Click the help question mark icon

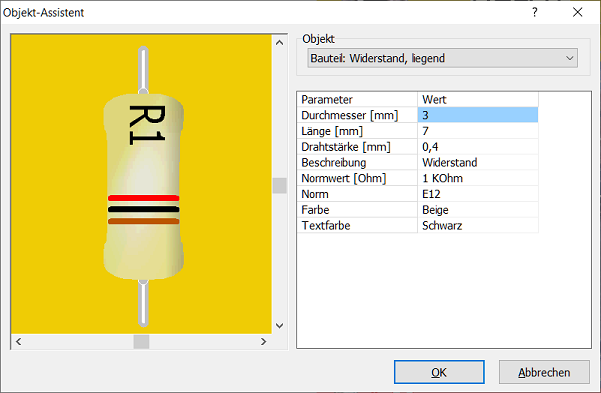click(x=535, y=12)
